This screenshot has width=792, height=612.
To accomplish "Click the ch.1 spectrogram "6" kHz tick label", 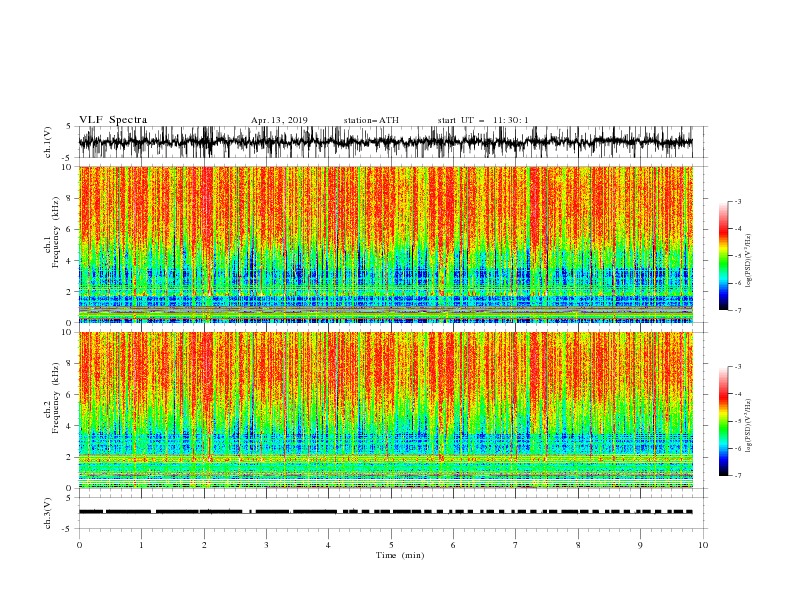I will [69, 230].
